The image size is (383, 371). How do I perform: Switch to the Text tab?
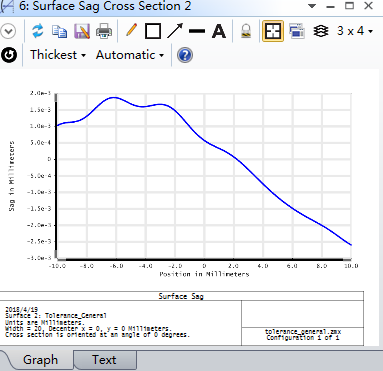pyautogui.click(x=104, y=360)
